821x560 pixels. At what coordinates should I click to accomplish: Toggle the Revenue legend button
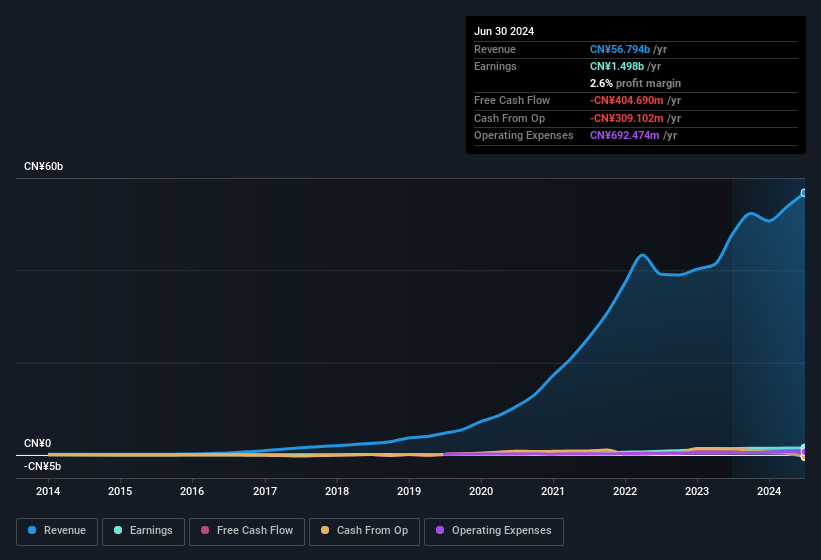point(57,532)
